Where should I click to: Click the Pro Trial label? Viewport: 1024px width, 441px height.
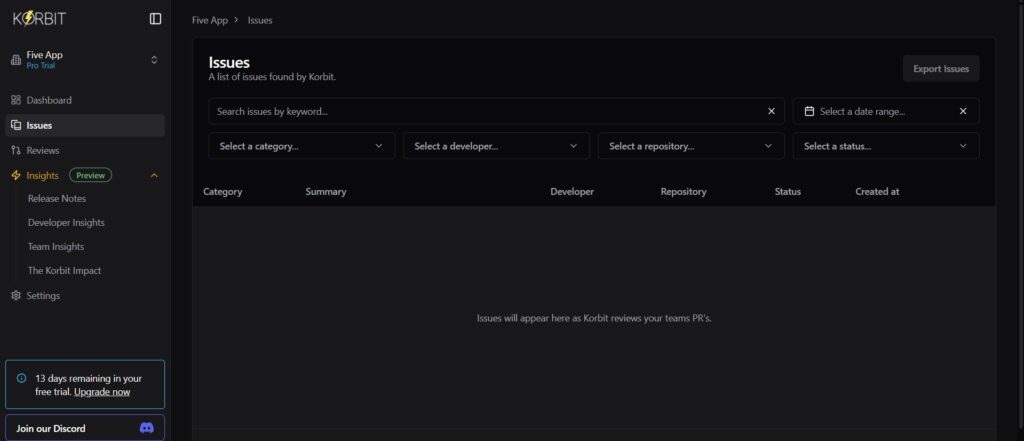click(x=41, y=66)
